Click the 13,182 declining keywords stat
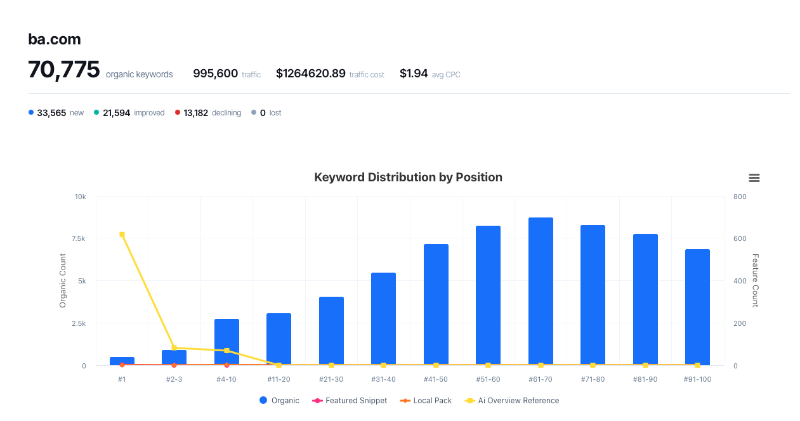 [x=208, y=113]
